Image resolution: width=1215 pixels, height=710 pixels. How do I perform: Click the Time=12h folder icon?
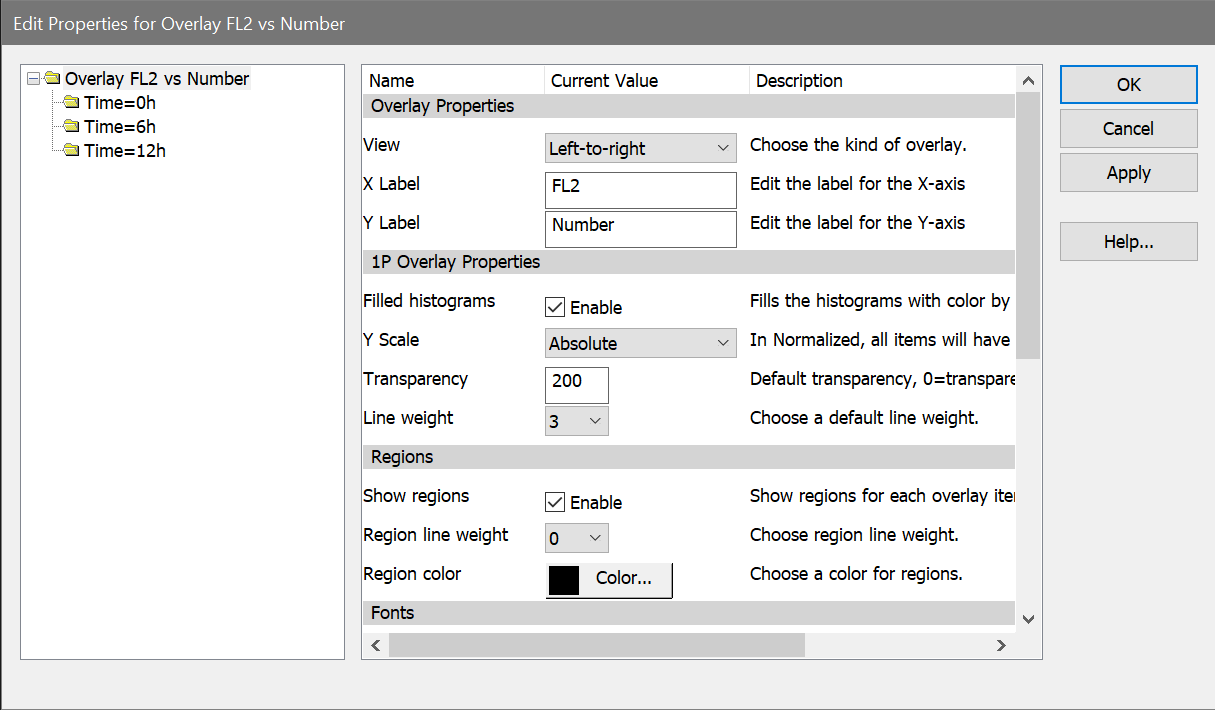click(x=71, y=151)
